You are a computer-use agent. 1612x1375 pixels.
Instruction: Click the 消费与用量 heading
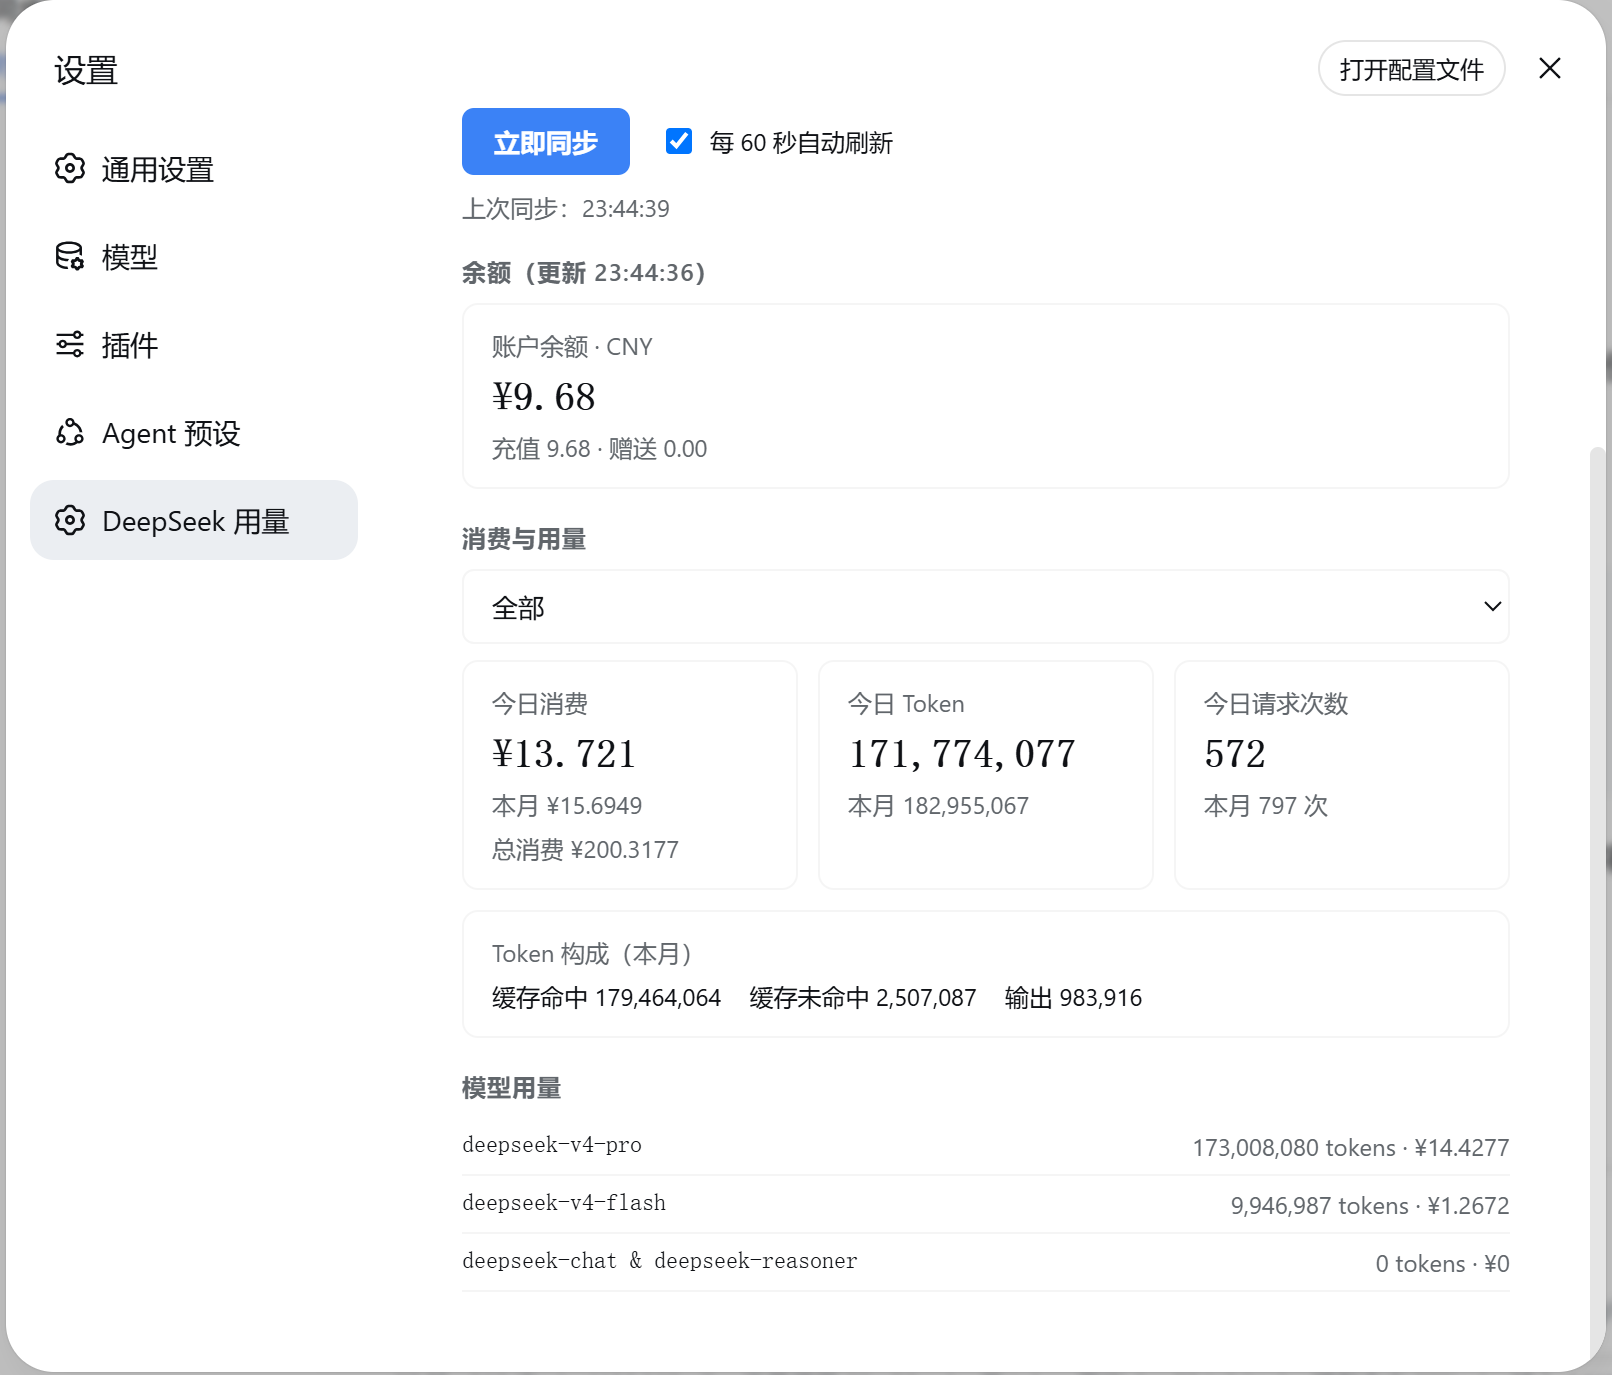(524, 540)
